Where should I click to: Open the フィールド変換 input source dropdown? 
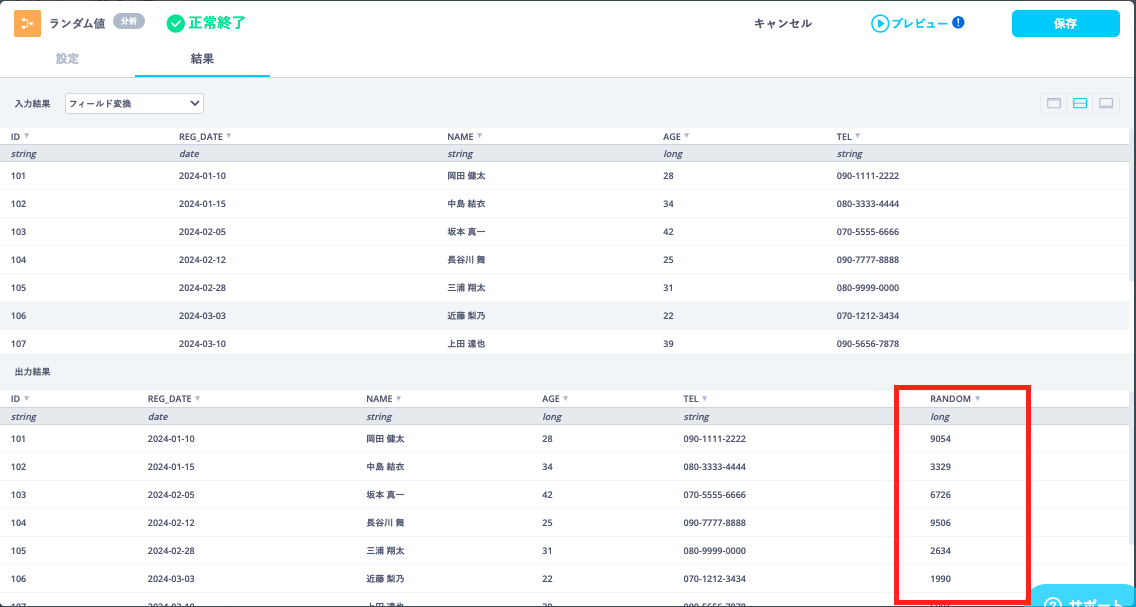coord(134,103)
